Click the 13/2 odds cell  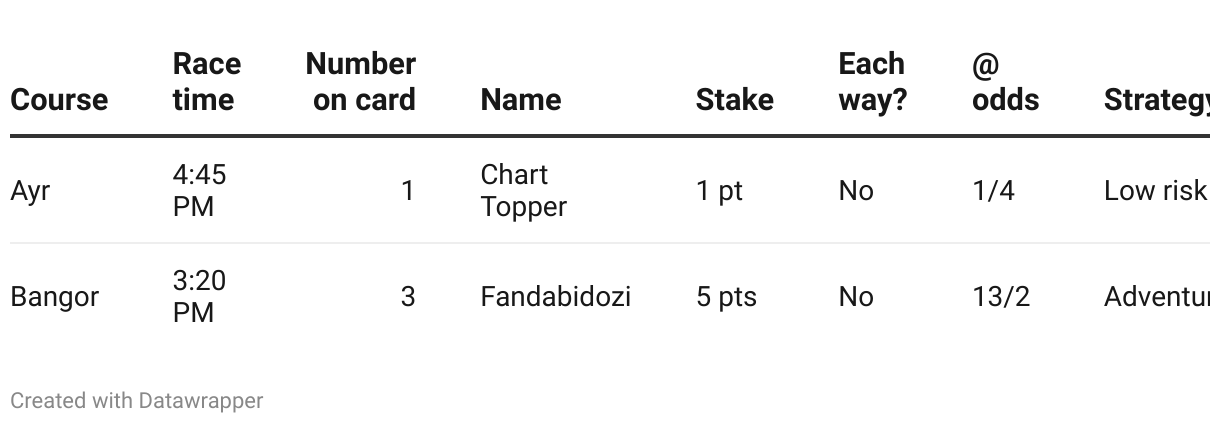1001,297
